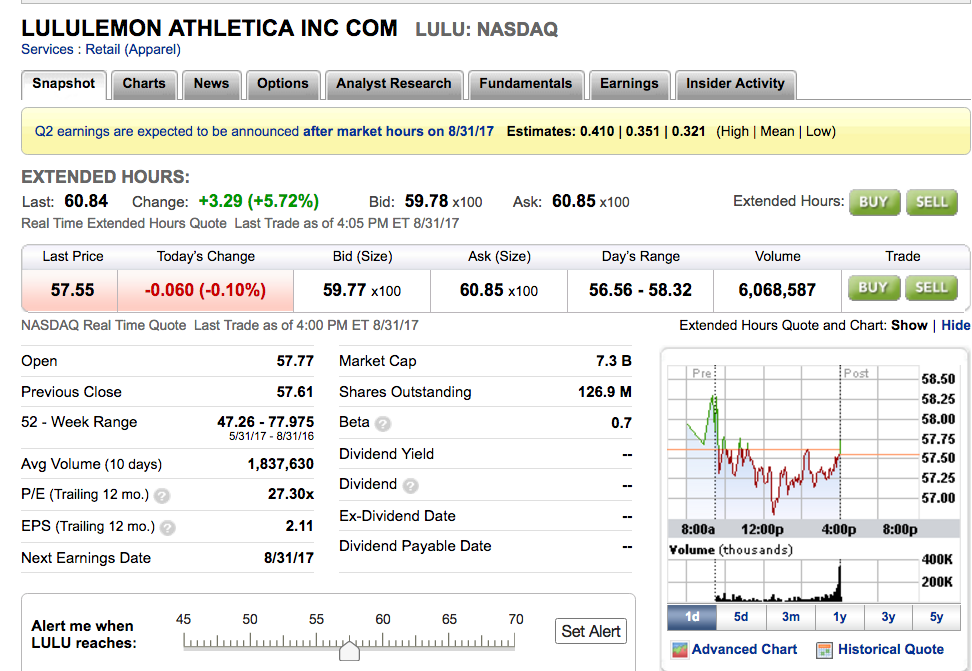The image size is (972, 671).
Task: Open the Retail (Apparel) industry link
Action: 133,49
